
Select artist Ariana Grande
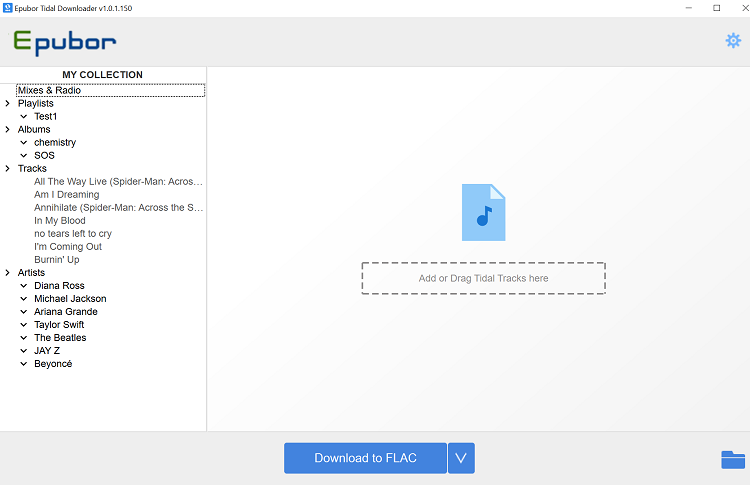66,311
